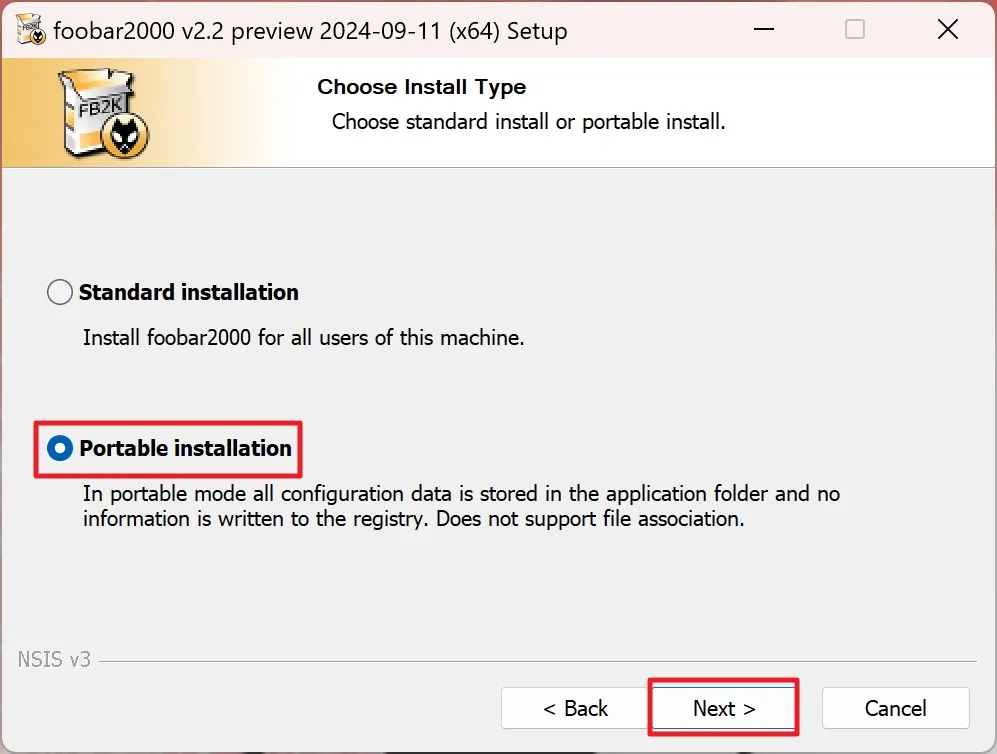Select the Portable installation radio button
This screenshot has height=754, width=997.
[x=60, y=449]
